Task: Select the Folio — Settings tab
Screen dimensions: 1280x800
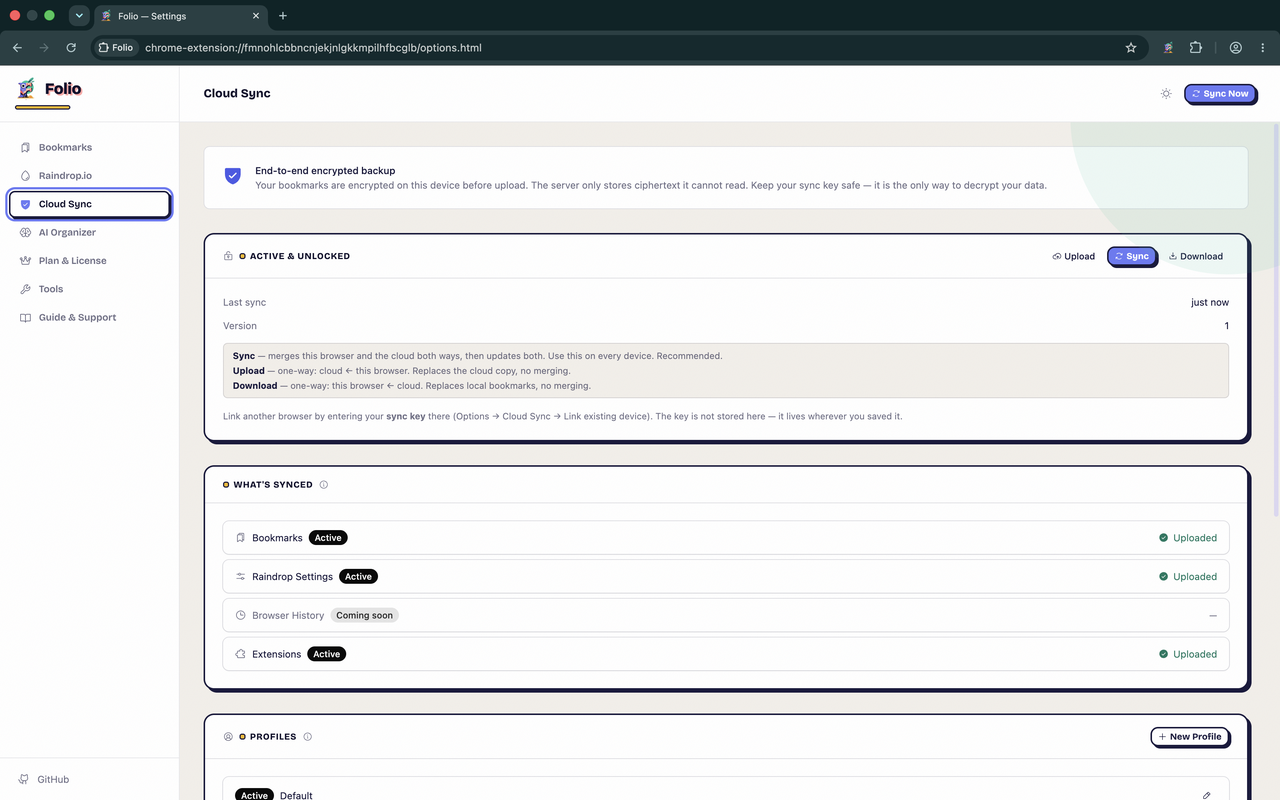Action: (x=180, y=16)
